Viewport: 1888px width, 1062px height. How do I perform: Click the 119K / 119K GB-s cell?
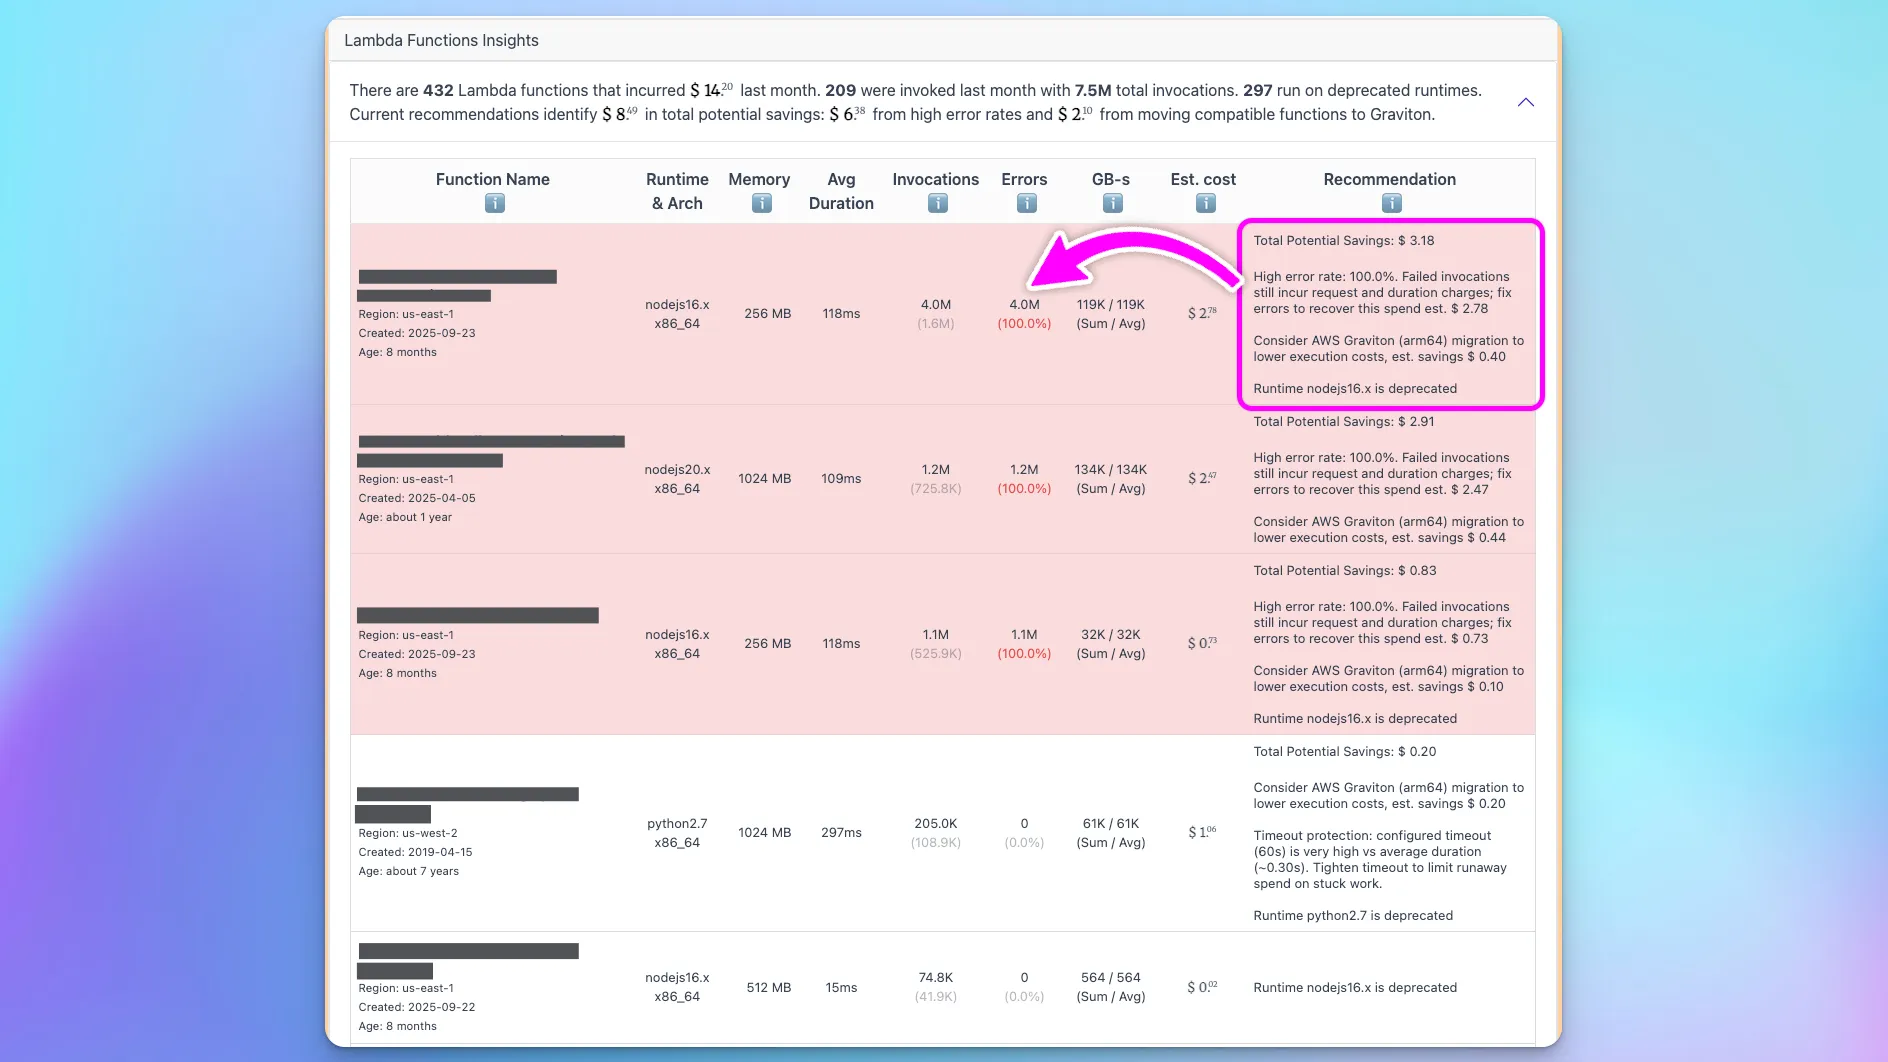1110,314
